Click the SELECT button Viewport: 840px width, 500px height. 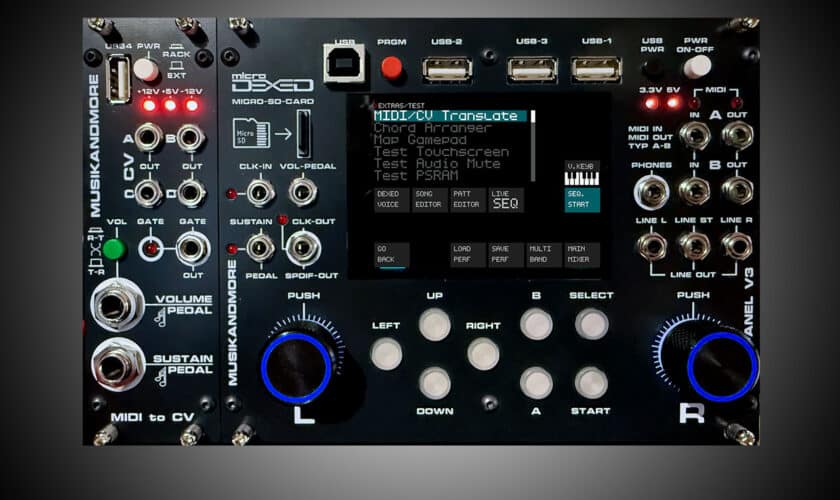tap(591, 324)
